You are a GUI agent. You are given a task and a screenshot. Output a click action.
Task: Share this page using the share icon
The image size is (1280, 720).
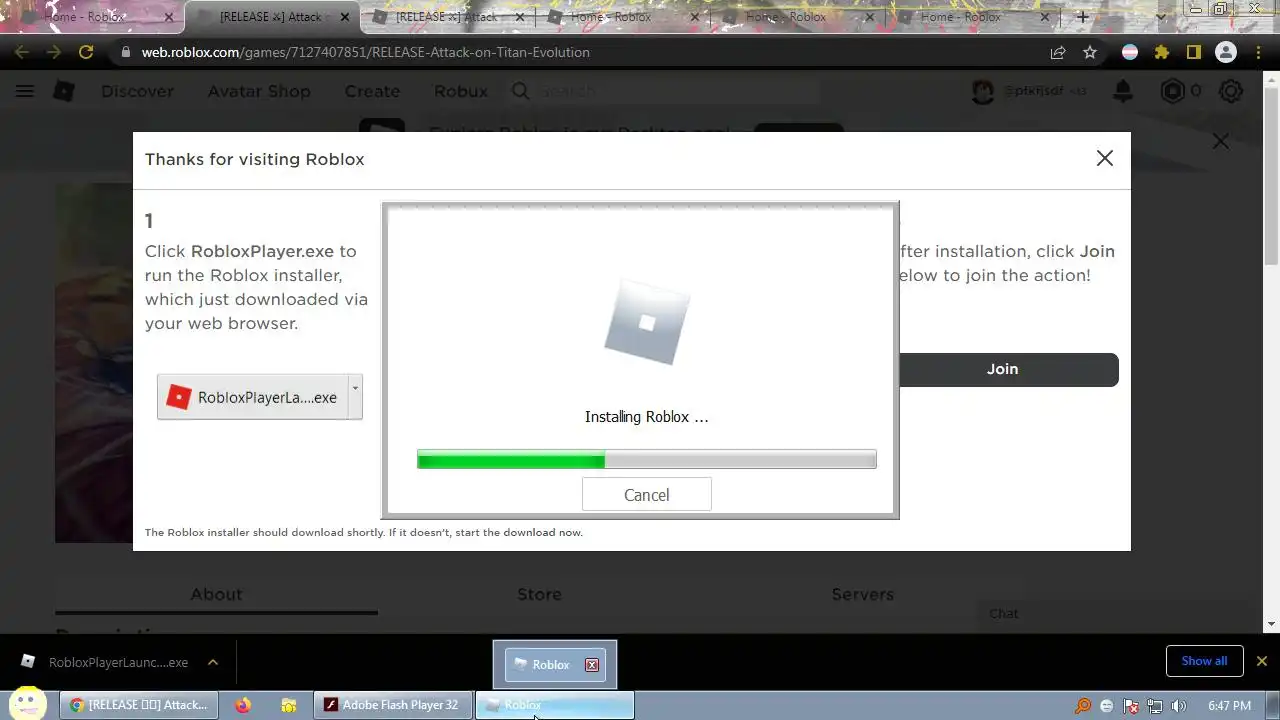[1058, 52]
